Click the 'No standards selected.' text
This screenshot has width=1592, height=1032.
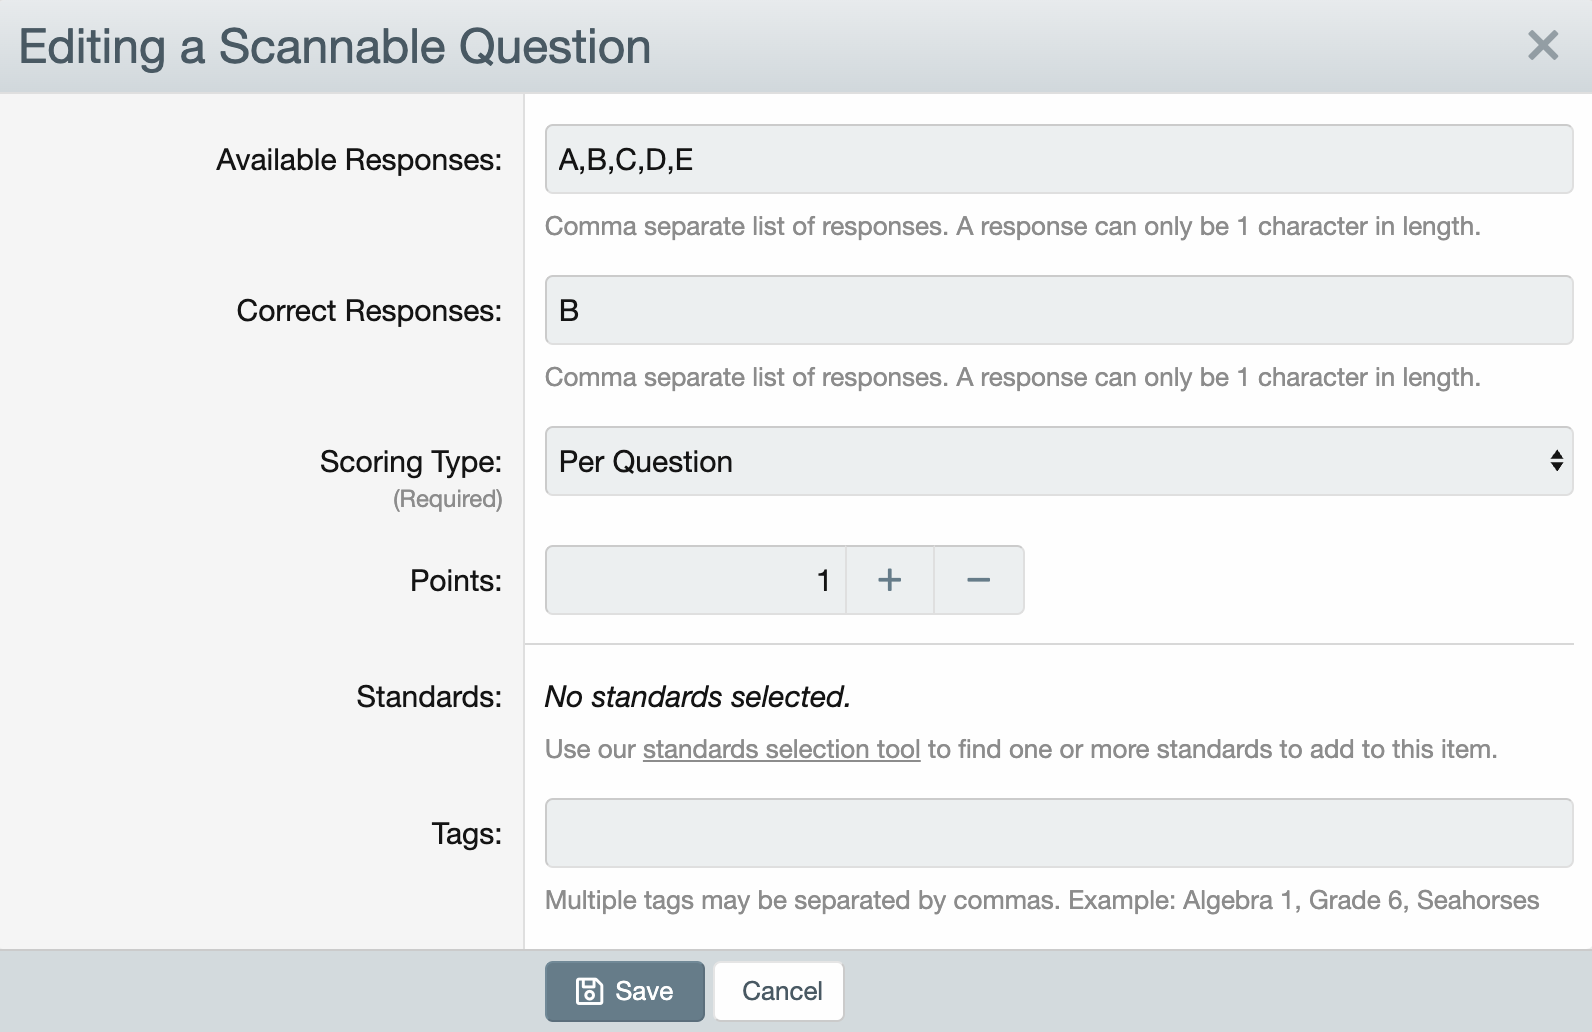click(697, 697)
